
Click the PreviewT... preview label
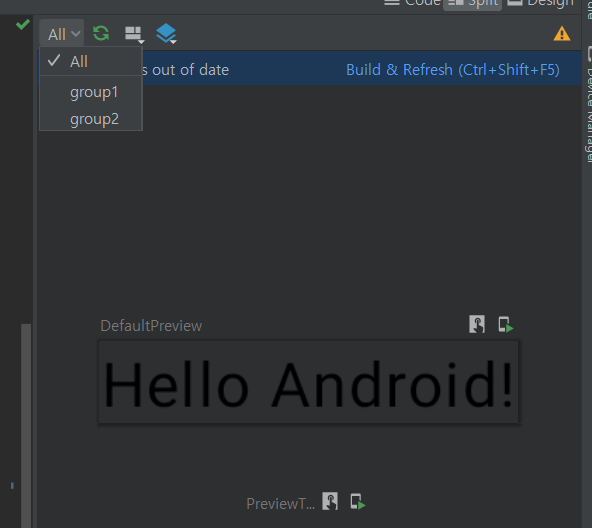(x=281, y=503)
